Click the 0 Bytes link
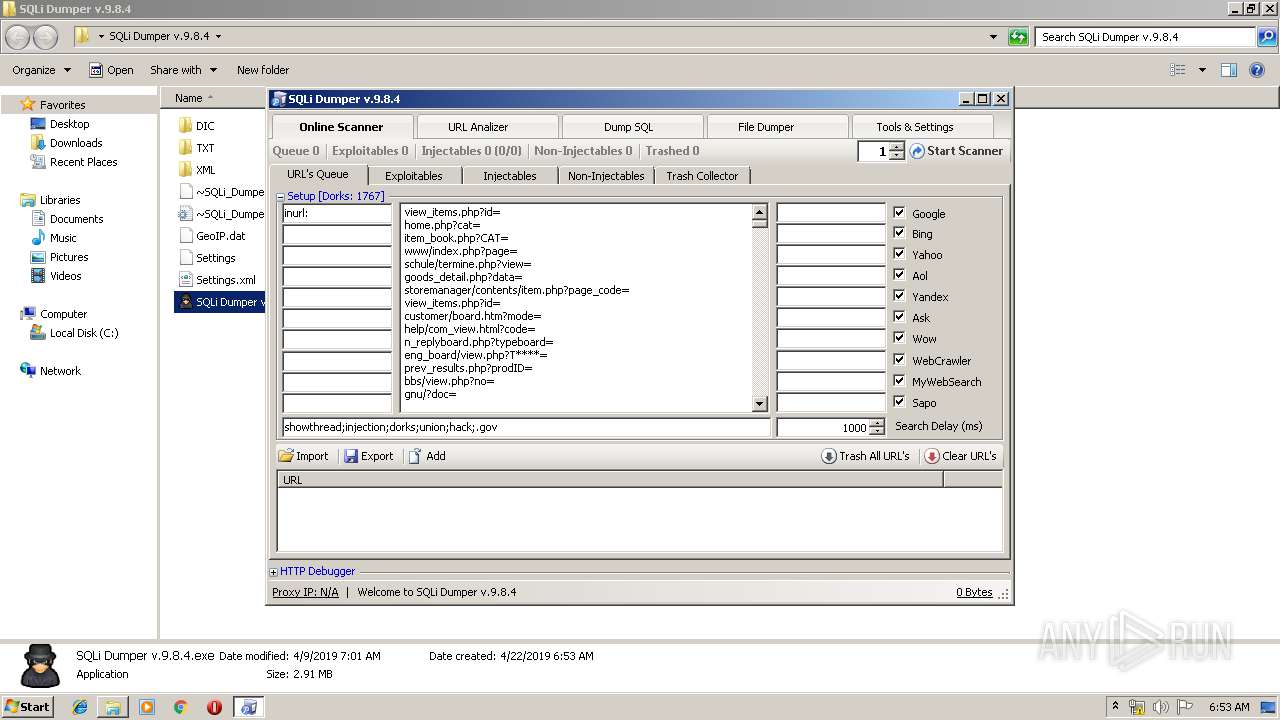Image resolution: width=1280 pixels, height=720 pixels. (974, 592)
